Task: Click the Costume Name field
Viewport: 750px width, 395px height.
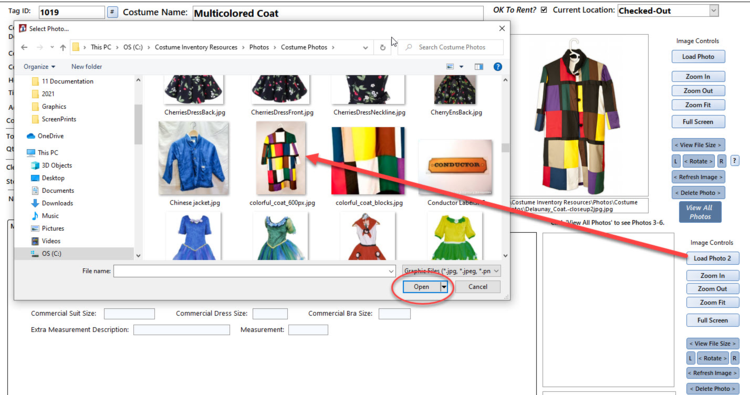Action: pos(338,13)
